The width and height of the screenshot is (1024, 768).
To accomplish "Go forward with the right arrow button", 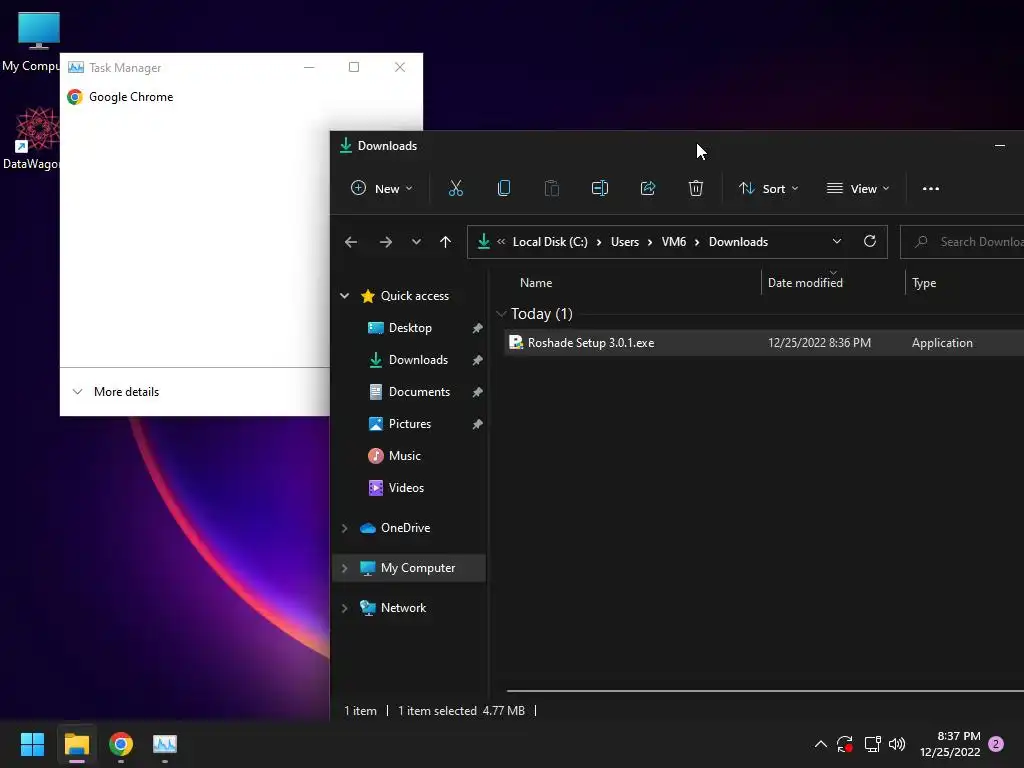I will point(386,242).
